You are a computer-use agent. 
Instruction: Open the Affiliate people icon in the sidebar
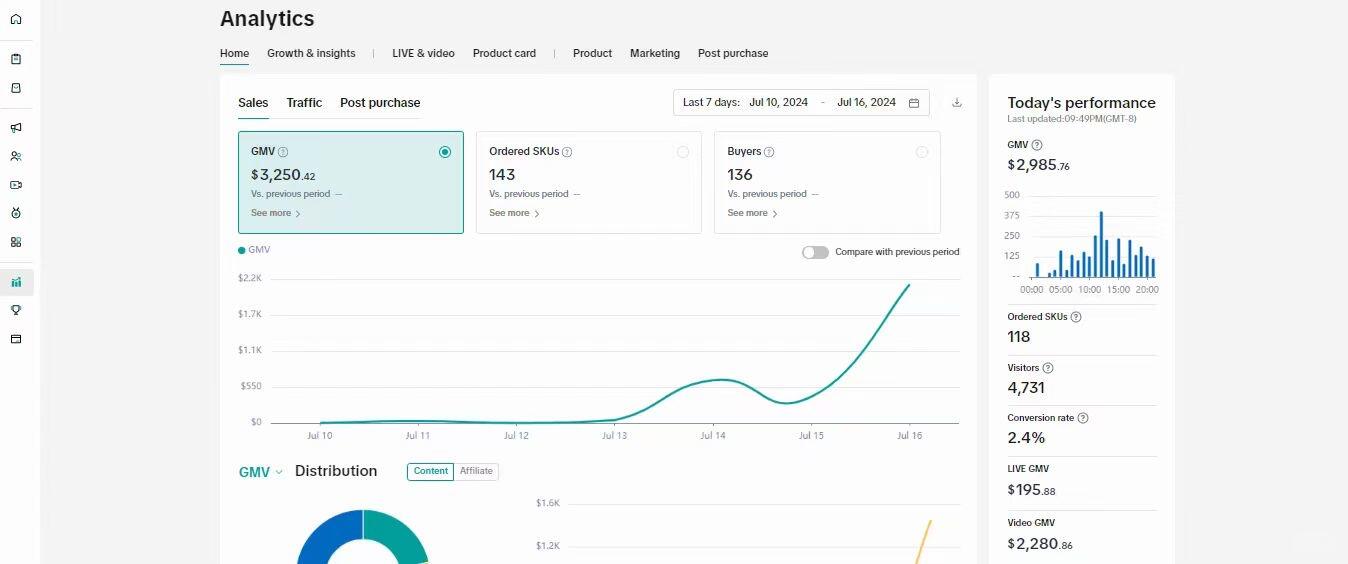[x=16, y=156]
